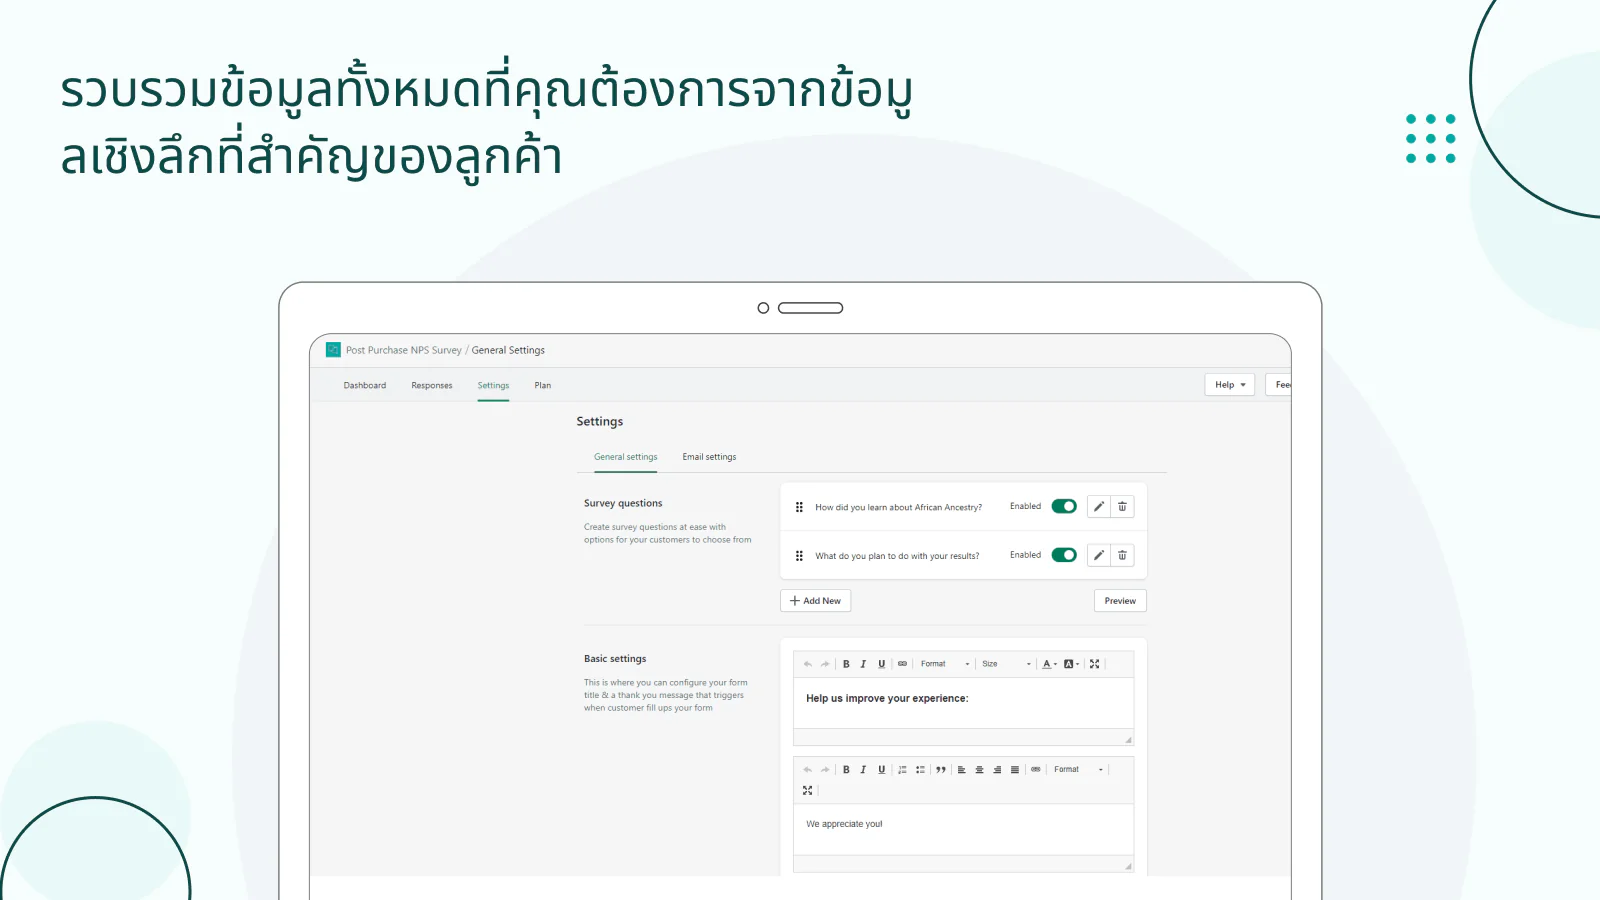Click the Post Purchase NPS Survey app logo

tap(333, 350)
